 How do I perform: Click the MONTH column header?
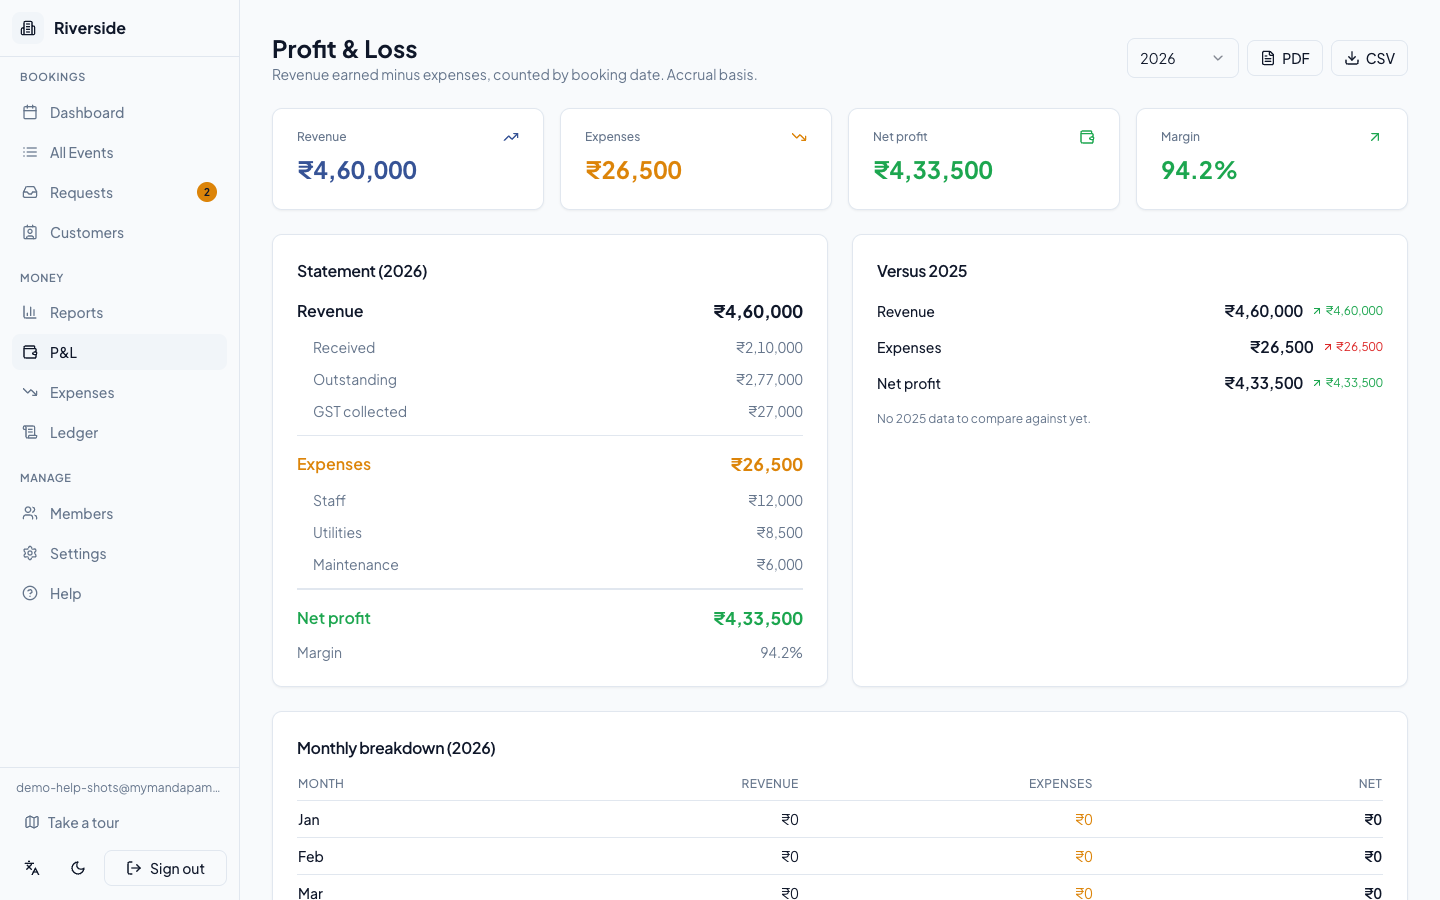pos(321,784)
